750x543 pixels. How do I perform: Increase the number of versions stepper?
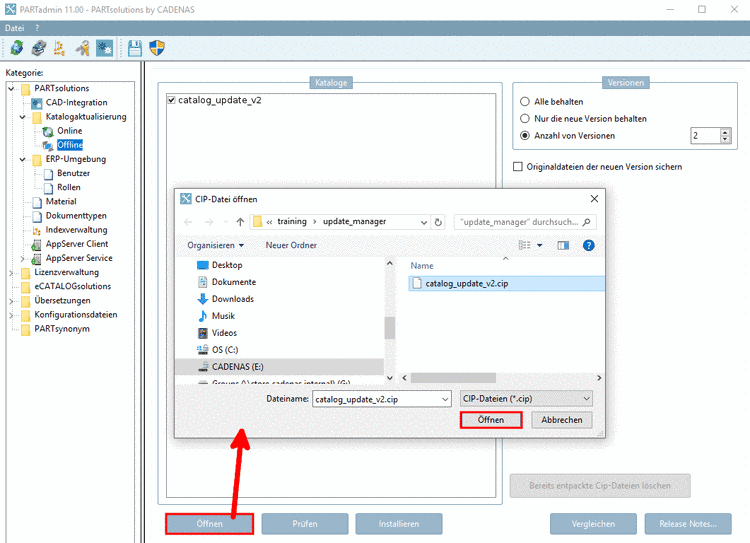726,133
